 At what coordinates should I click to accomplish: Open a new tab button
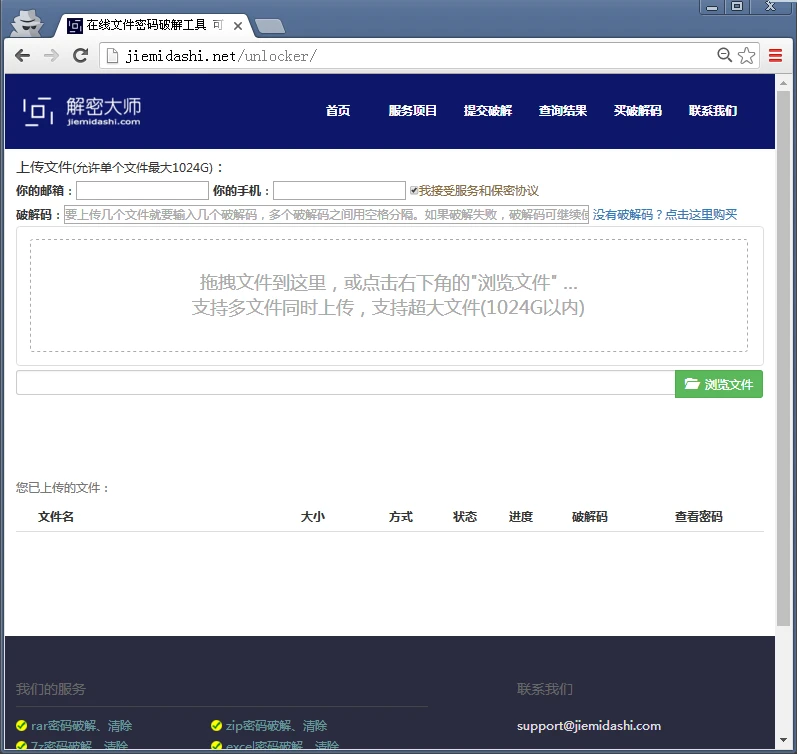coord(268,26)
